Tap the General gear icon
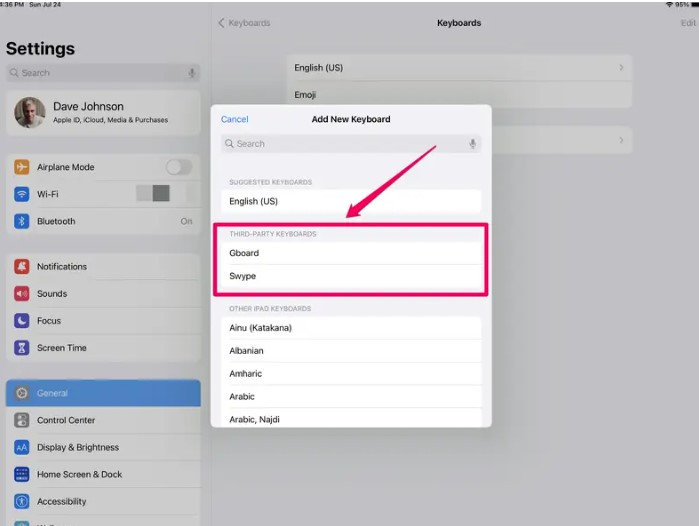This screenshot has width=699, height=526. pyautogui.click(x=21, y=393)
